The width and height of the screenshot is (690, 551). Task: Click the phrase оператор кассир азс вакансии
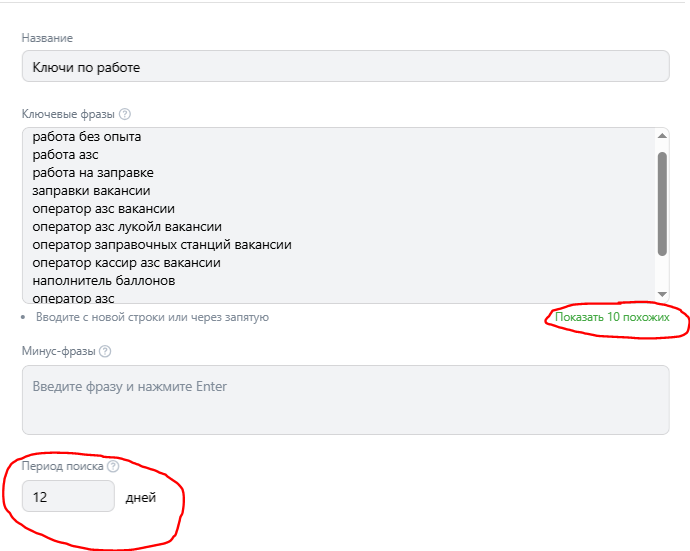pos(126,263)
